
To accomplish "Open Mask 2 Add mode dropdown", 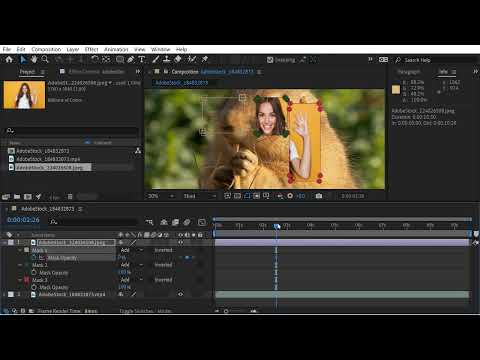I will [131, 265].
